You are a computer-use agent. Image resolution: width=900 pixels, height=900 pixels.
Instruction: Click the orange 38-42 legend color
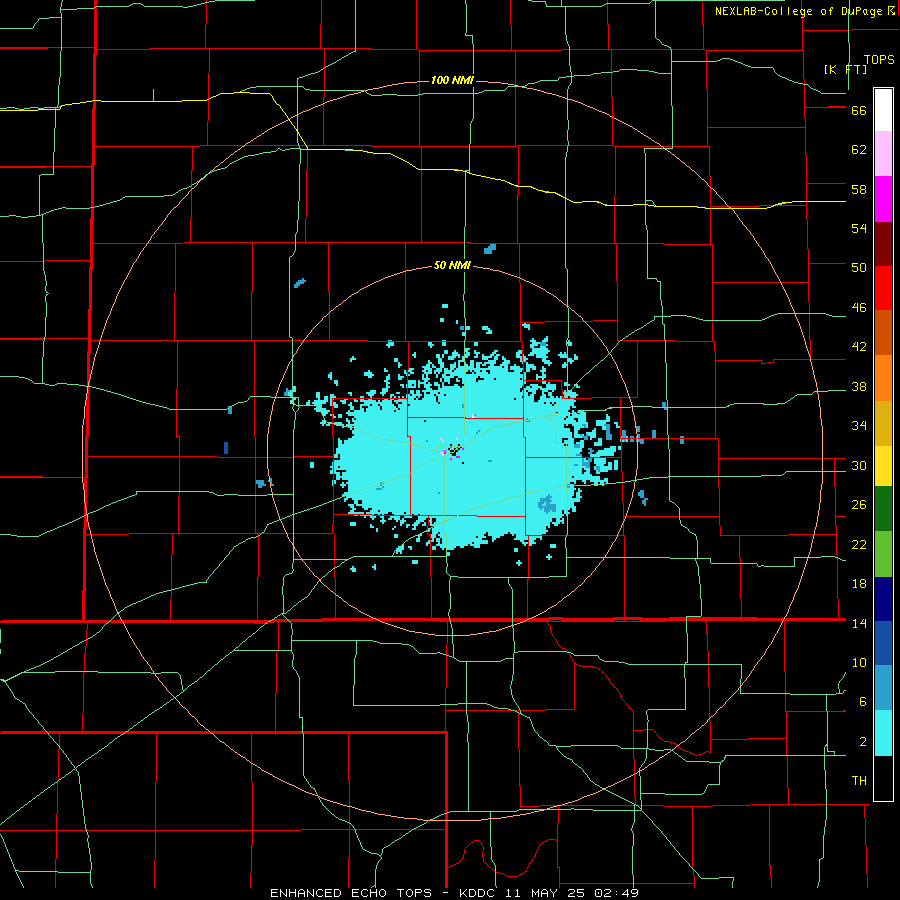tap(883, 378)
